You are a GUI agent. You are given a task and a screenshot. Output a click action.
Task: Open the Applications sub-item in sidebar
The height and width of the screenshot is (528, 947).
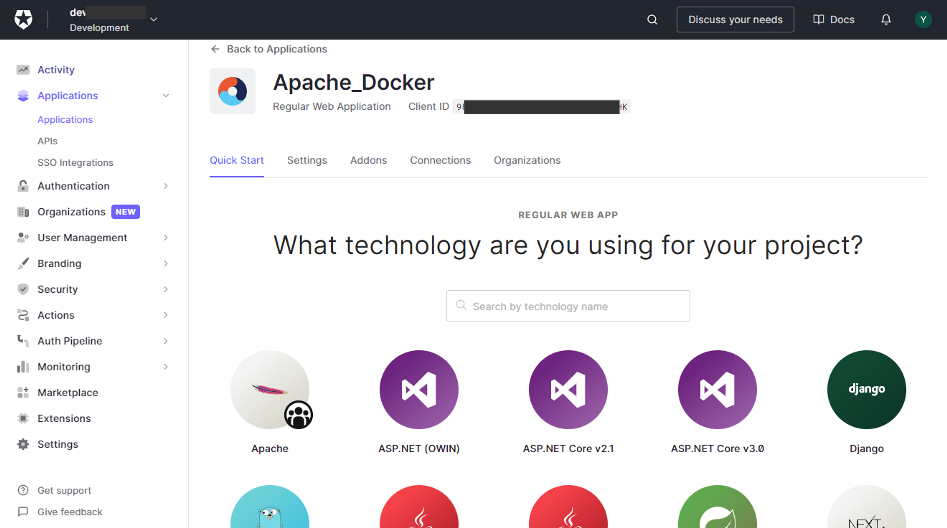tap(65, 120)
